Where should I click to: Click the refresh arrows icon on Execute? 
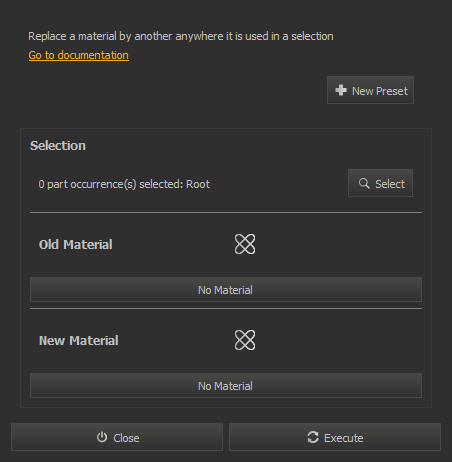coord(313,437)
